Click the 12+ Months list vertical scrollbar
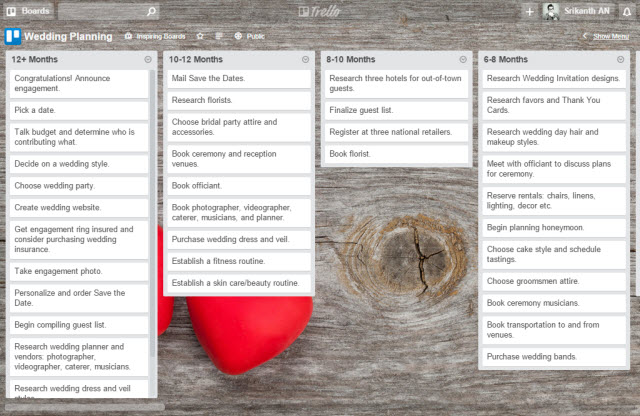This screenshot has height=416, width=640. click(x=153, y=212)
